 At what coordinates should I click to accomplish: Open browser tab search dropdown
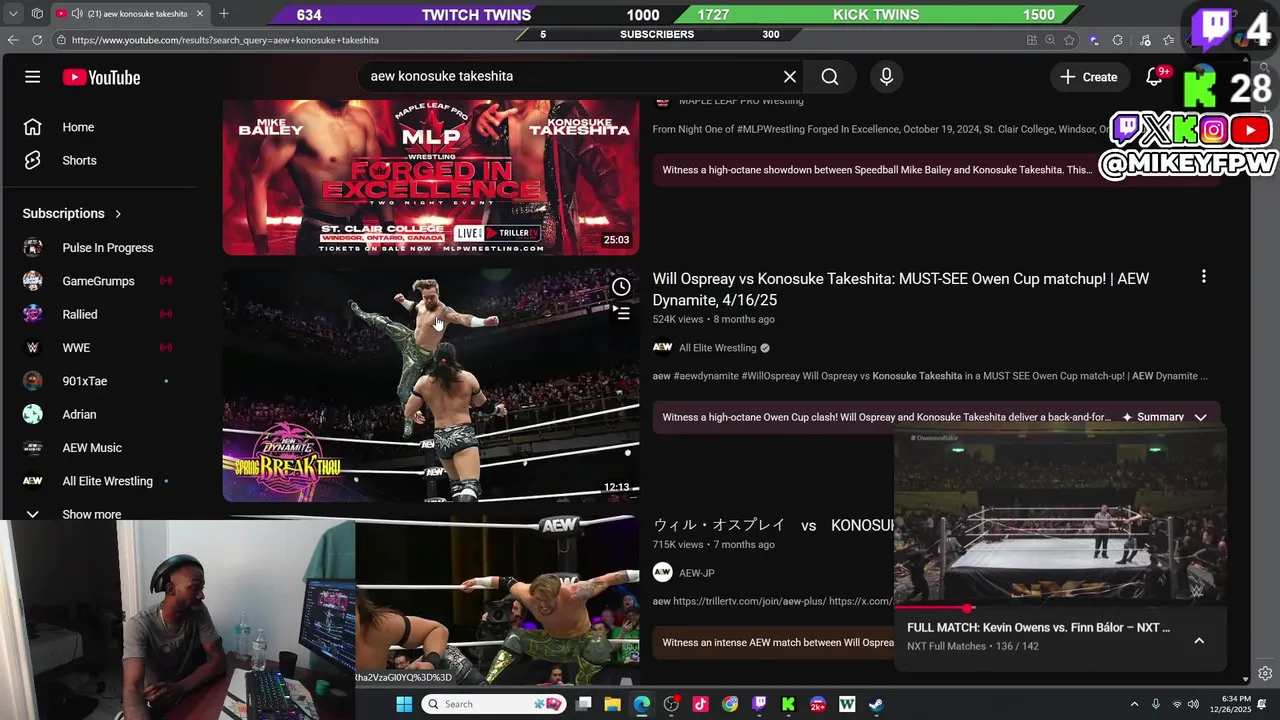coord(13,14)
